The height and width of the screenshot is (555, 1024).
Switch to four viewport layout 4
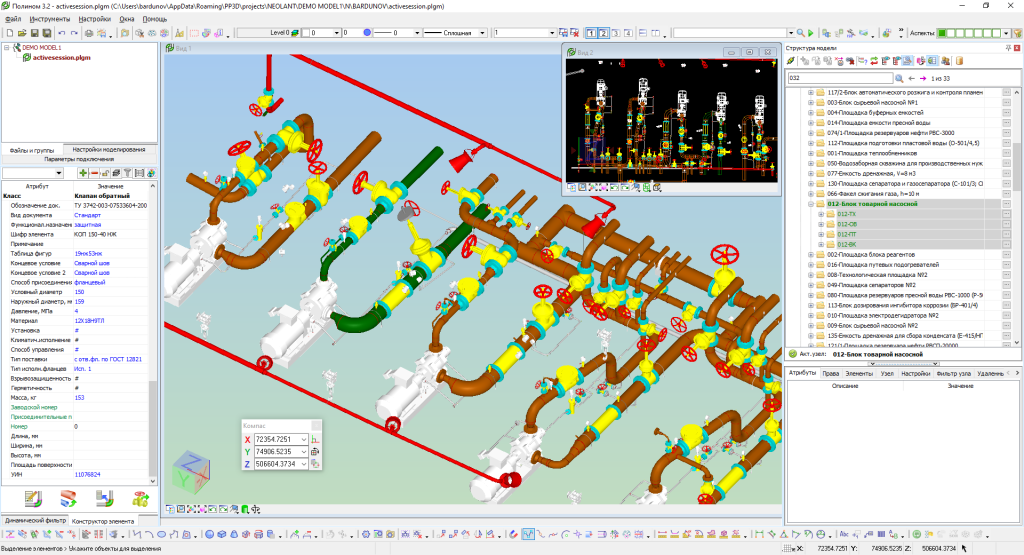628,33
